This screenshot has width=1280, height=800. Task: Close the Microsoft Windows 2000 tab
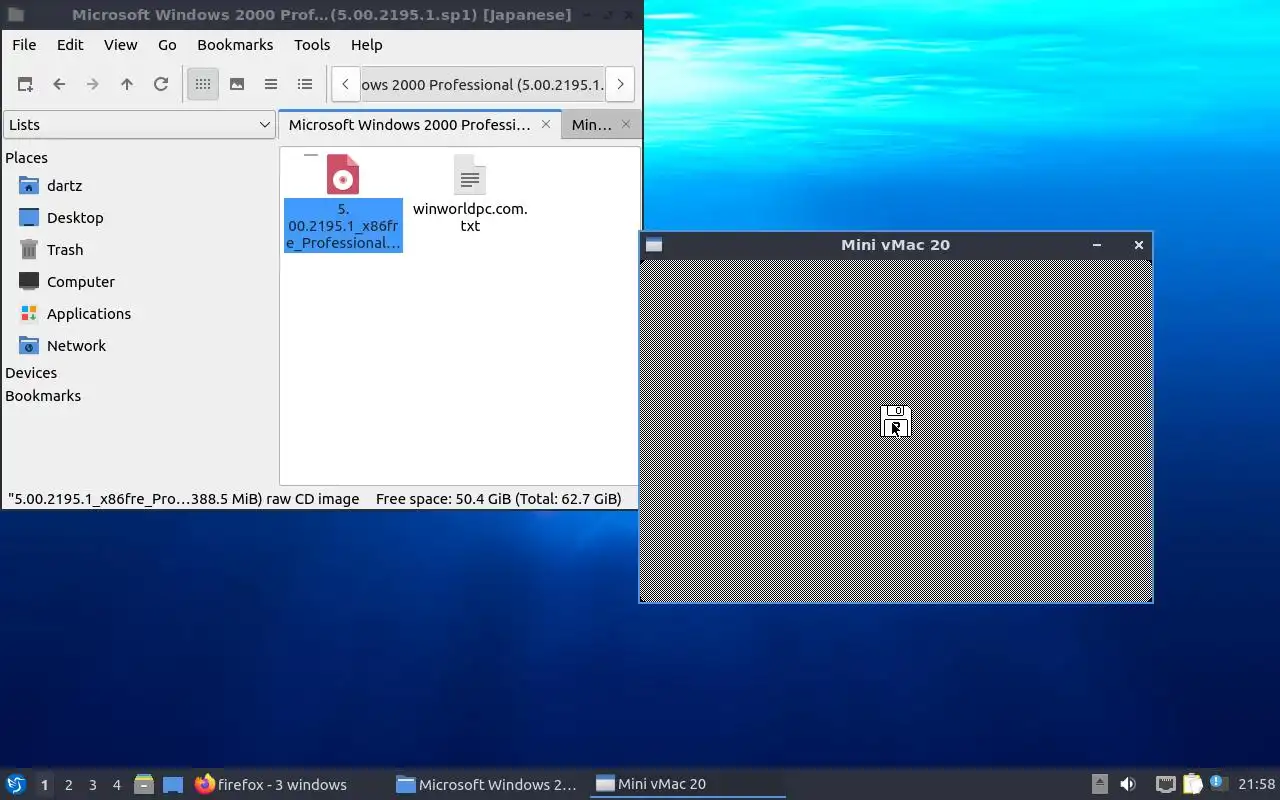(x=546, y=124)
